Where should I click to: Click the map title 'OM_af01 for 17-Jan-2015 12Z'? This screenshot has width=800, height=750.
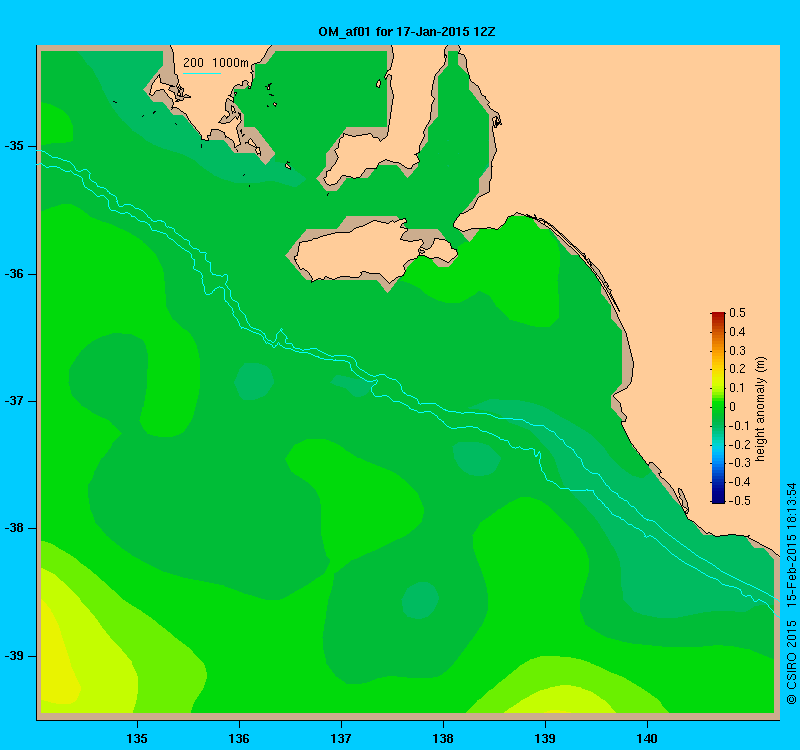tap(407, 32)
